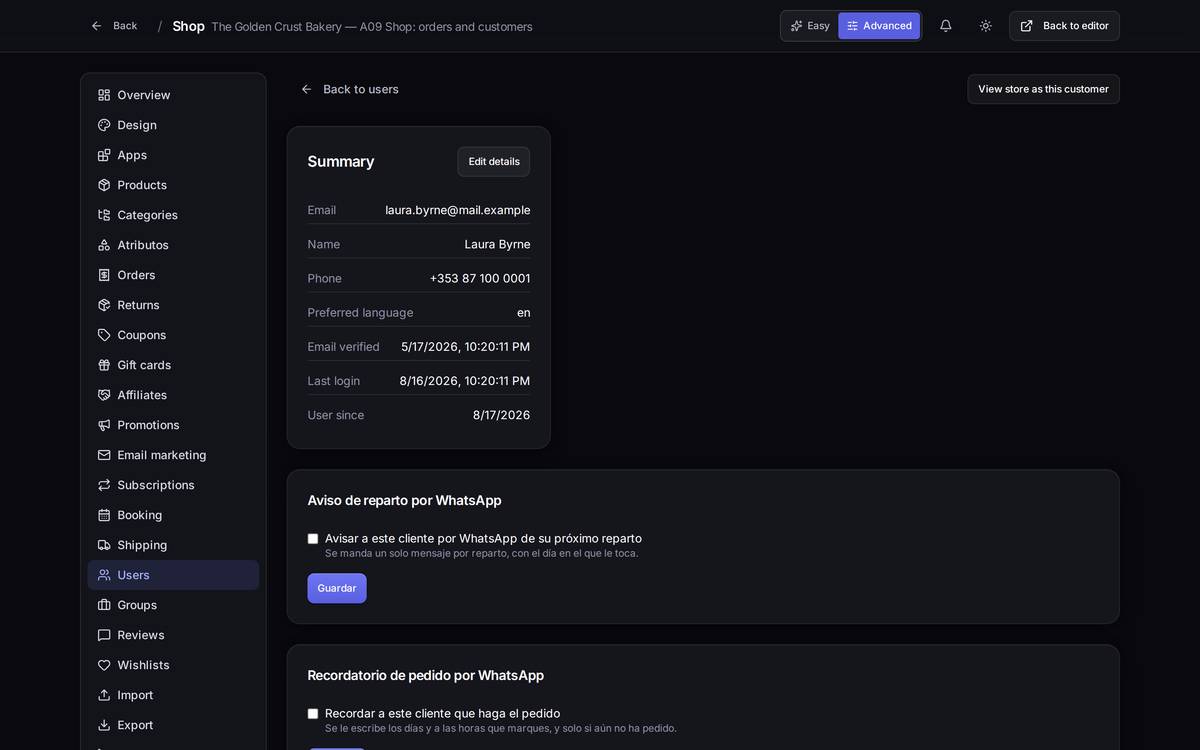Click the Atributos shapes icon
Viewport: 1200px width, 750px height.
104,245
